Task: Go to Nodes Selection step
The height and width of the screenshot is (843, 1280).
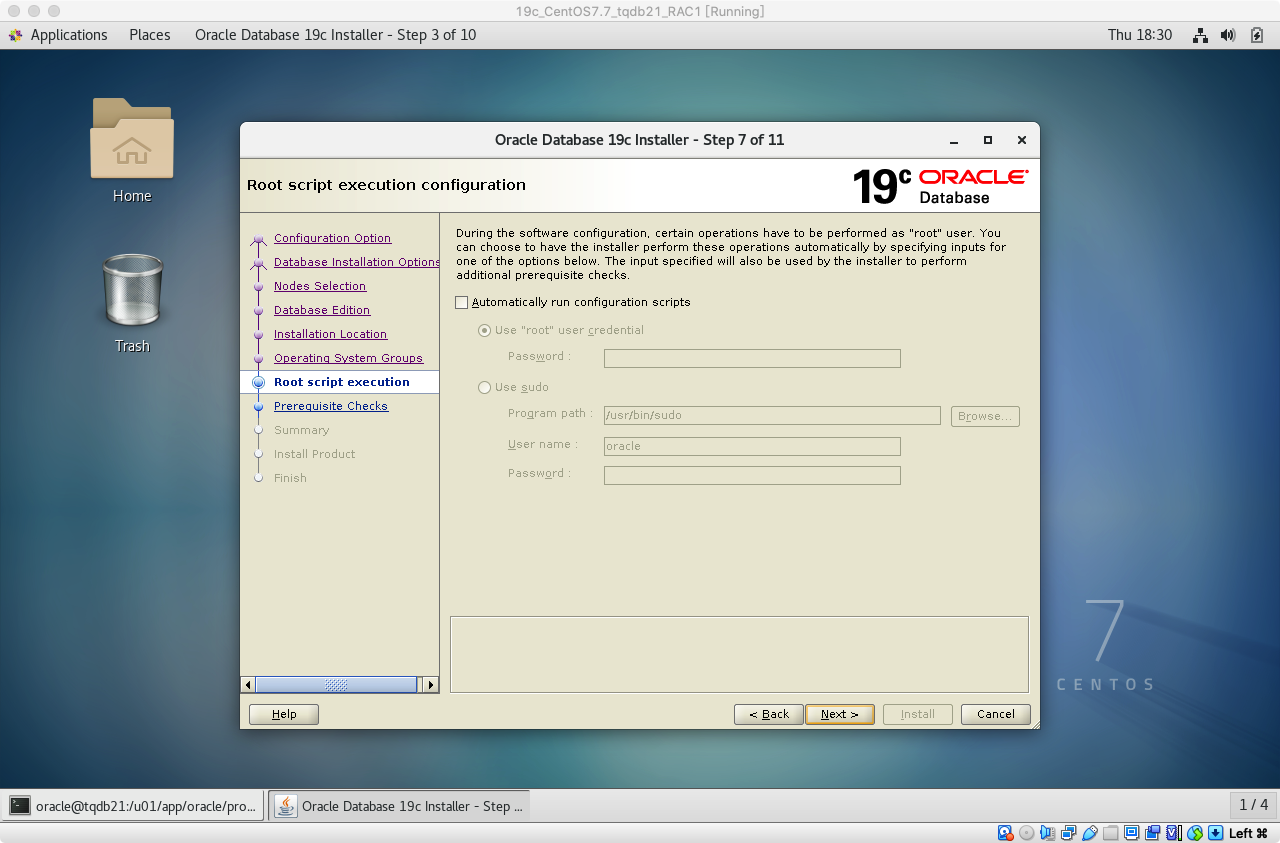Action: pyautogui.click(x=320, y=286)
